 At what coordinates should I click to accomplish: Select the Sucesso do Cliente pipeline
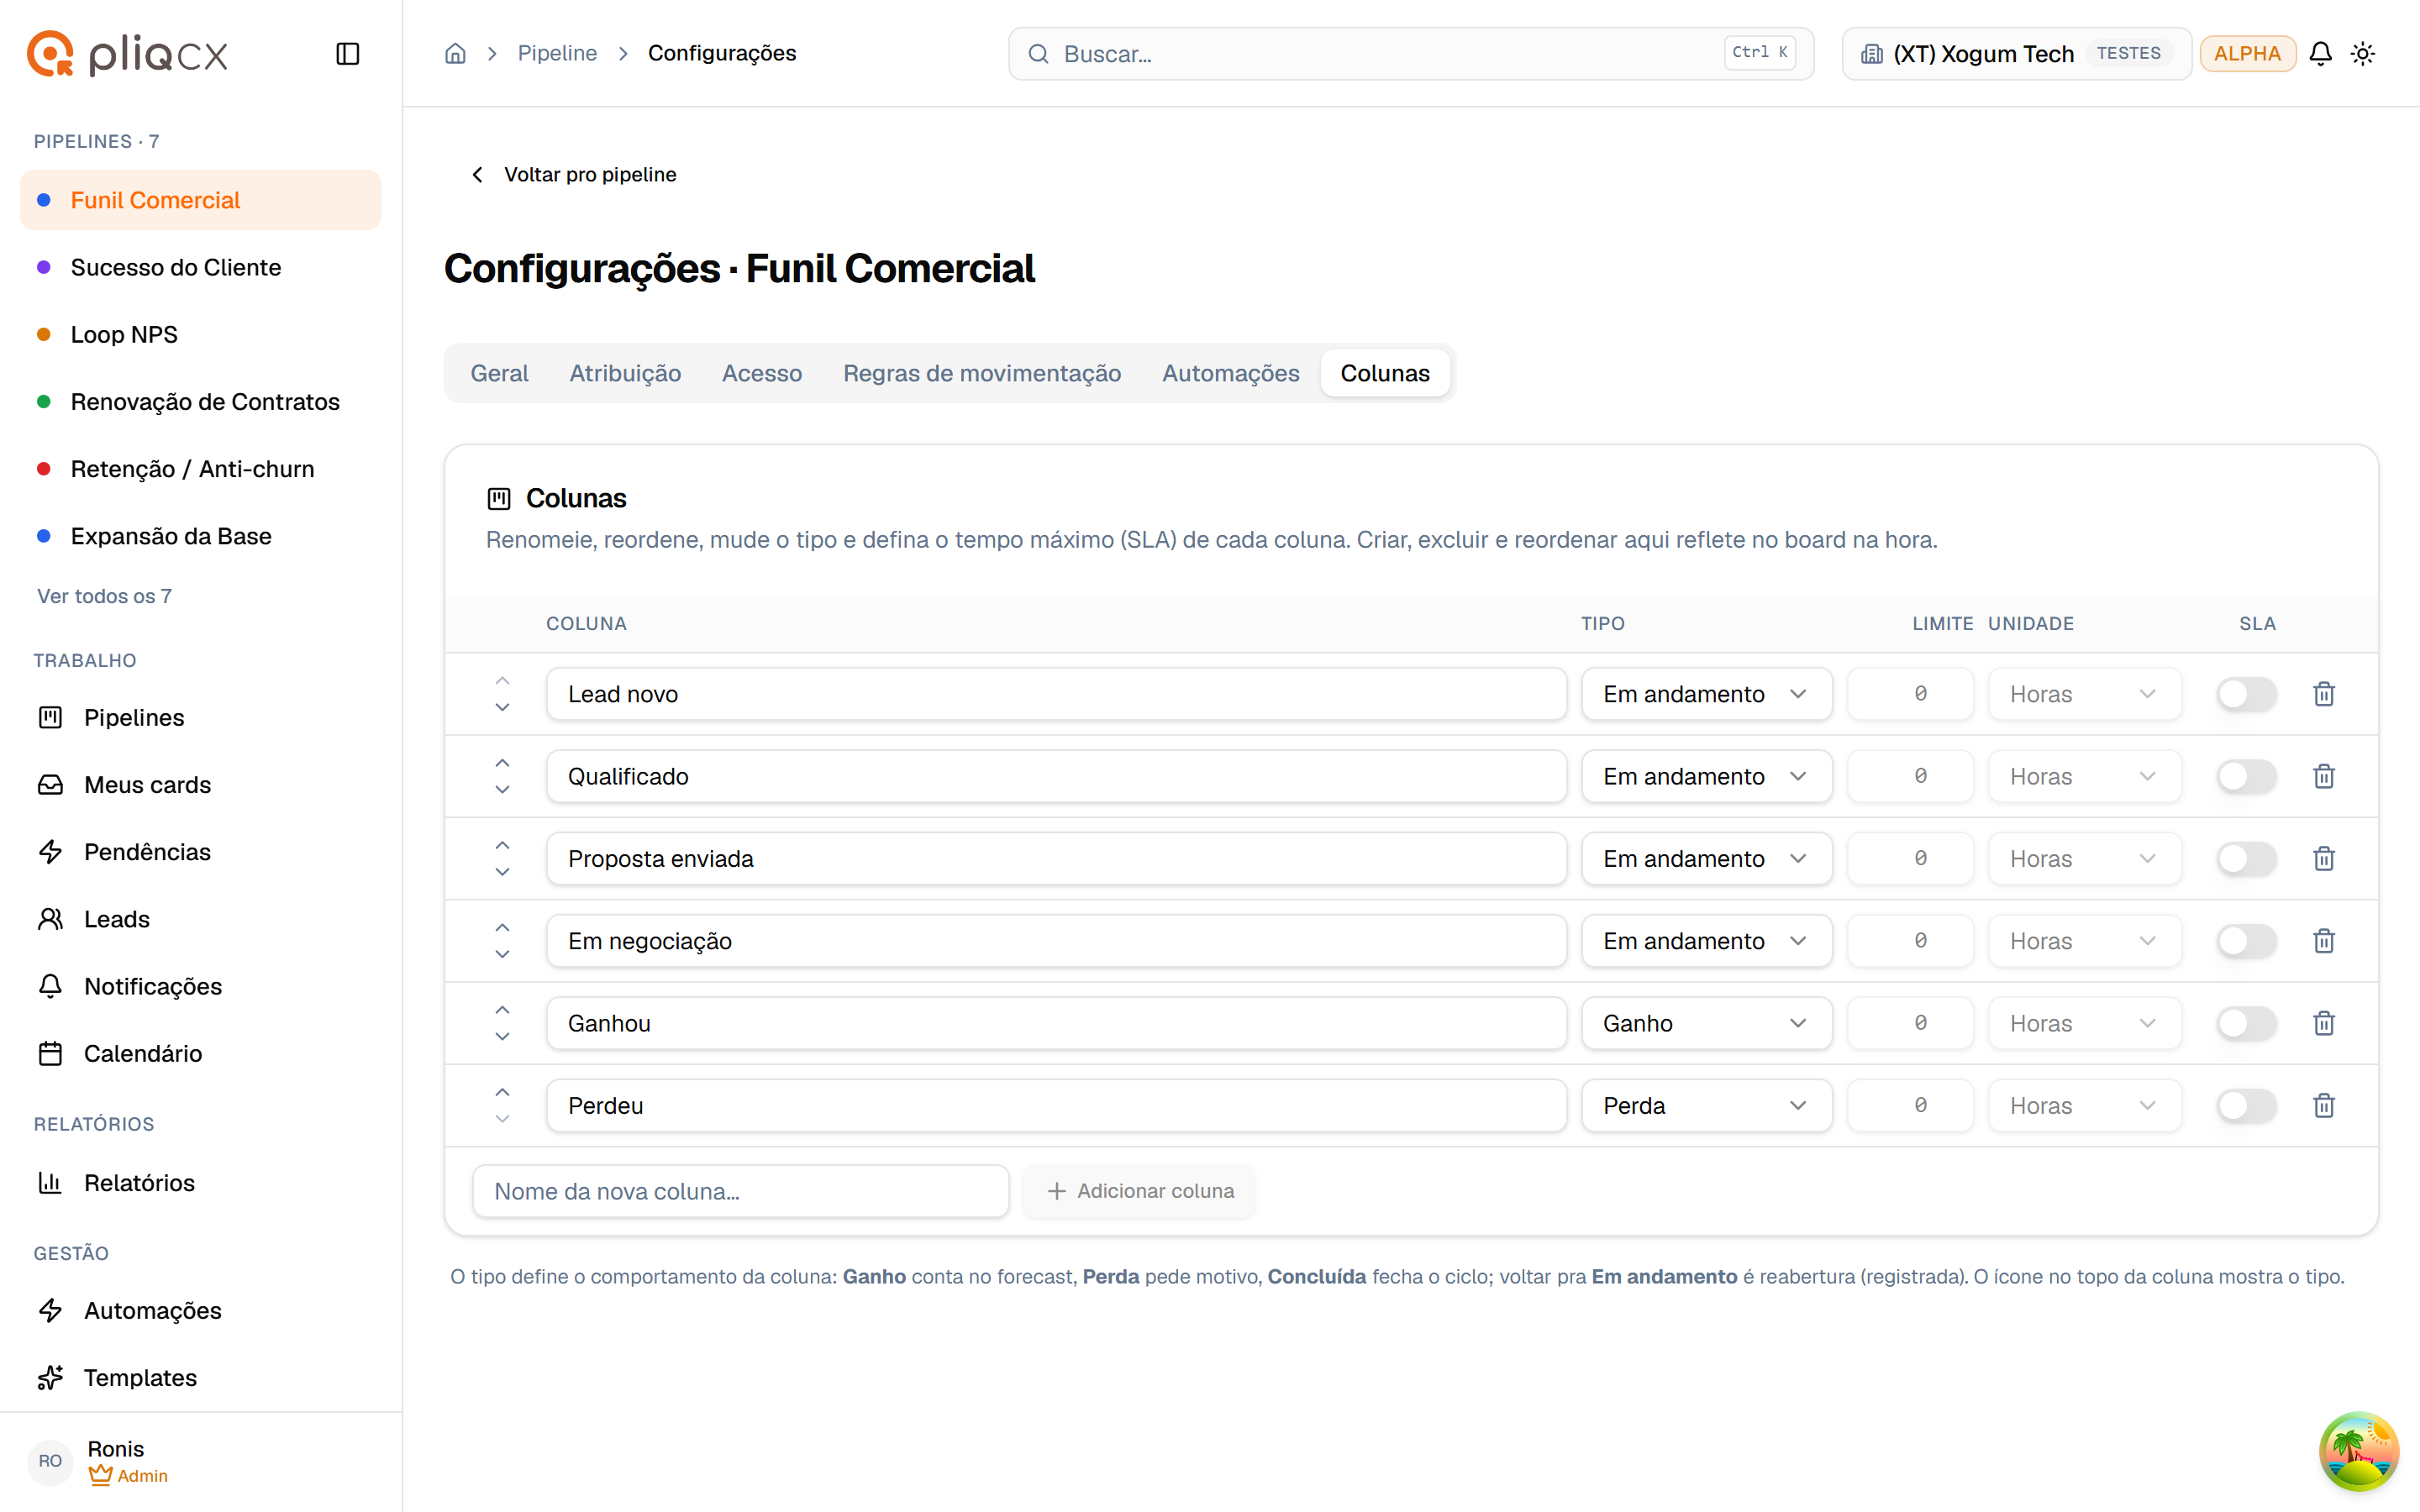click(201, 267)
